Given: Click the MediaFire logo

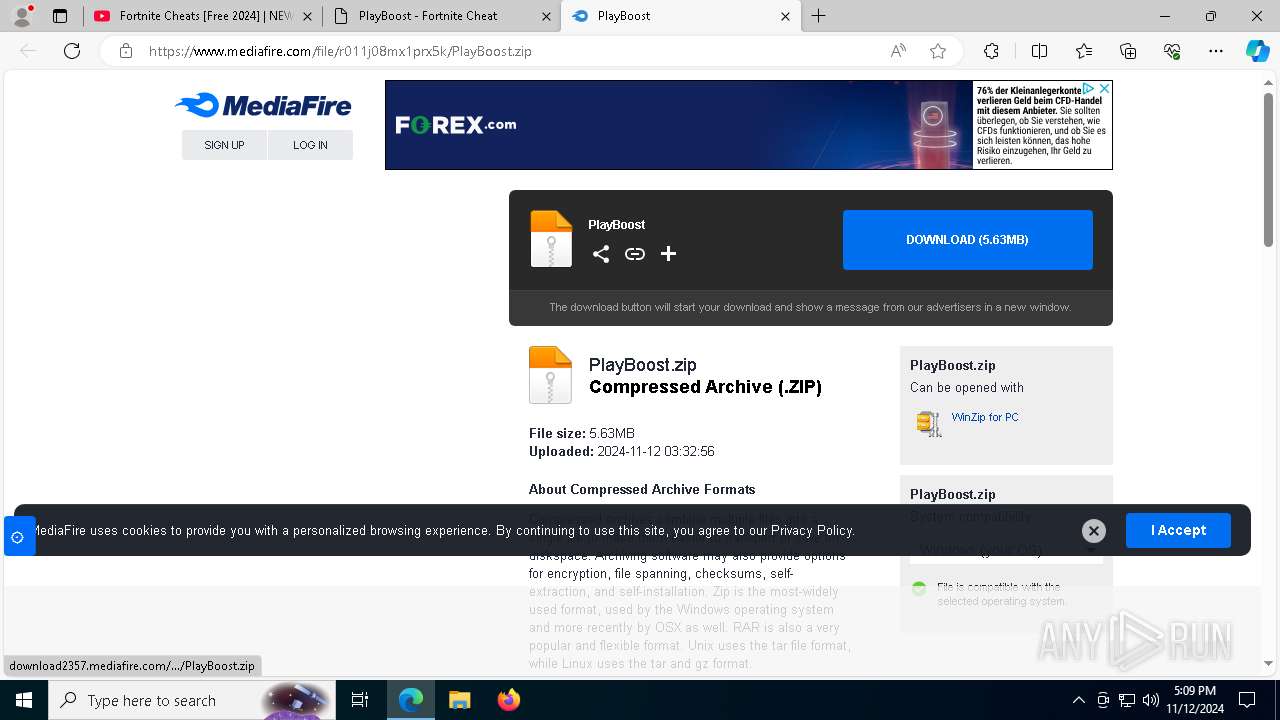Looking at the screenshot, I should pyautogui.click(x=263, y=105).
